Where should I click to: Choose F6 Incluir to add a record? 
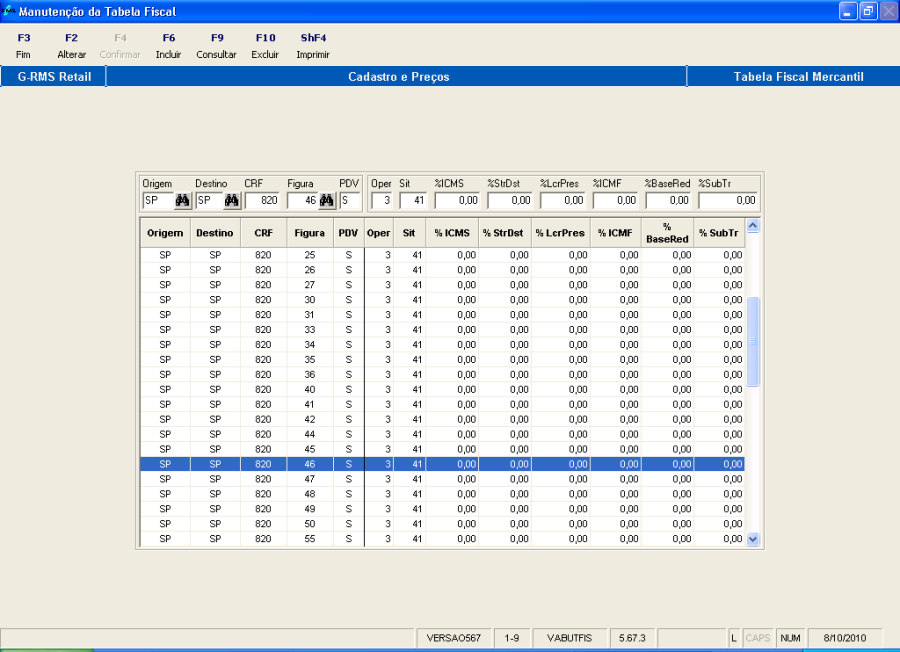tap(168, 46)
